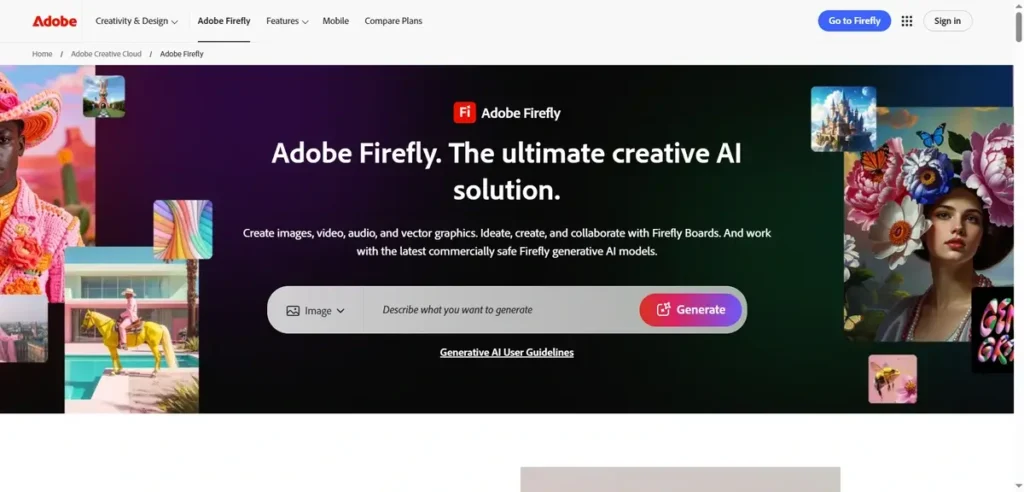This screenshot has width=1024, height=492.
Task: Select the bee on flower thumbnail
Action: pyautogui.click(x=892, y=379)
